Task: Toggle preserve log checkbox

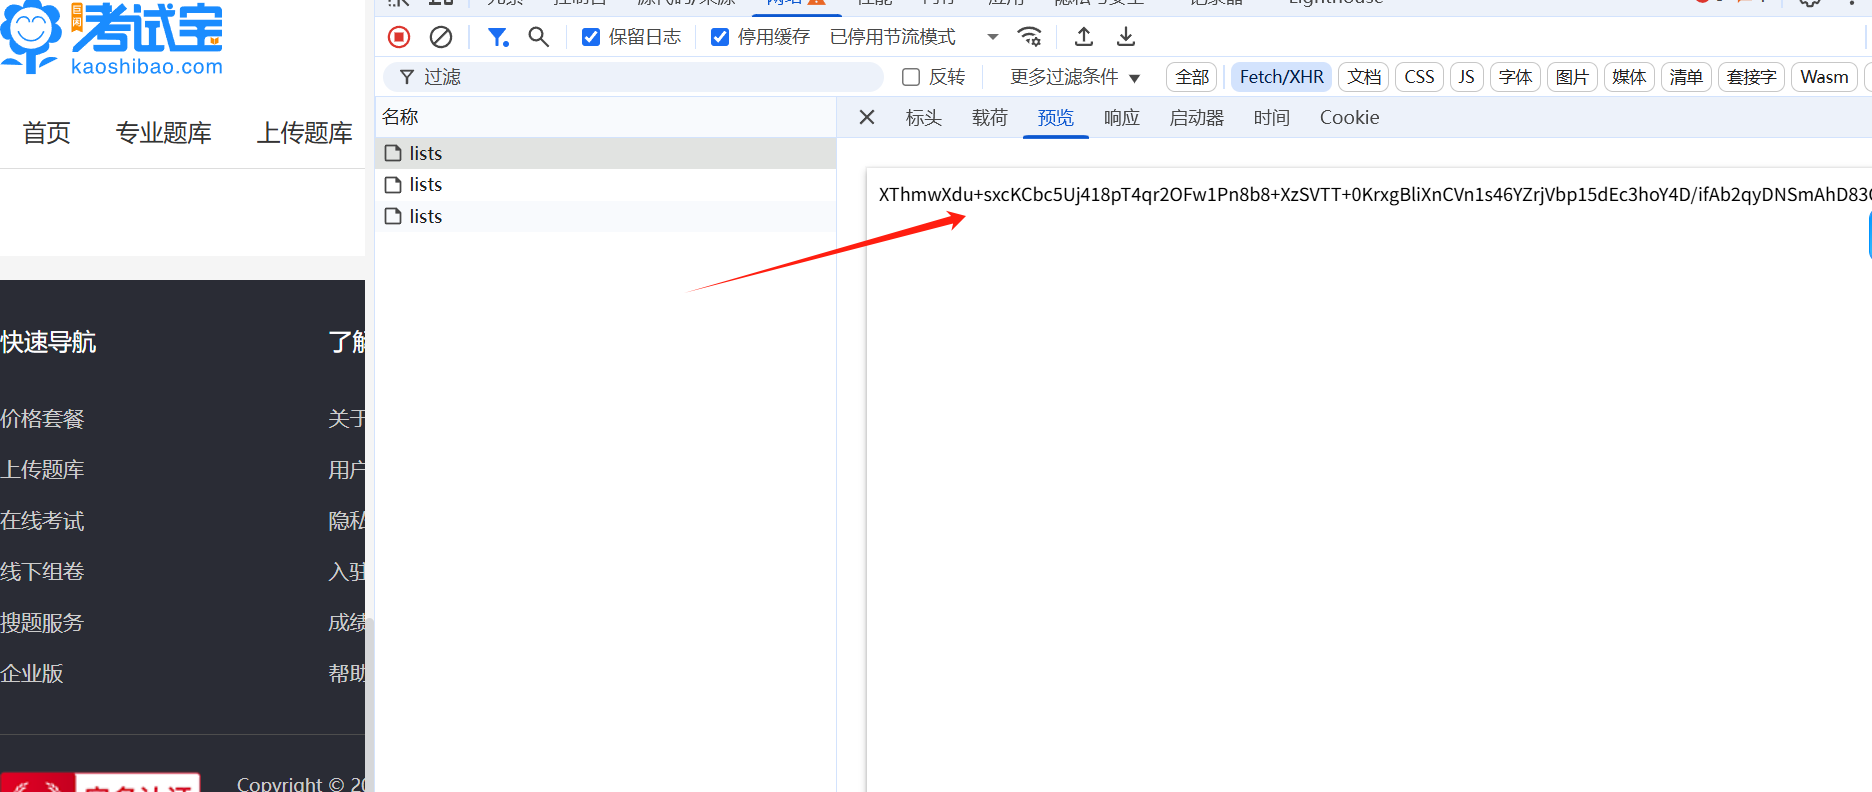Action: tap(591, 37)
